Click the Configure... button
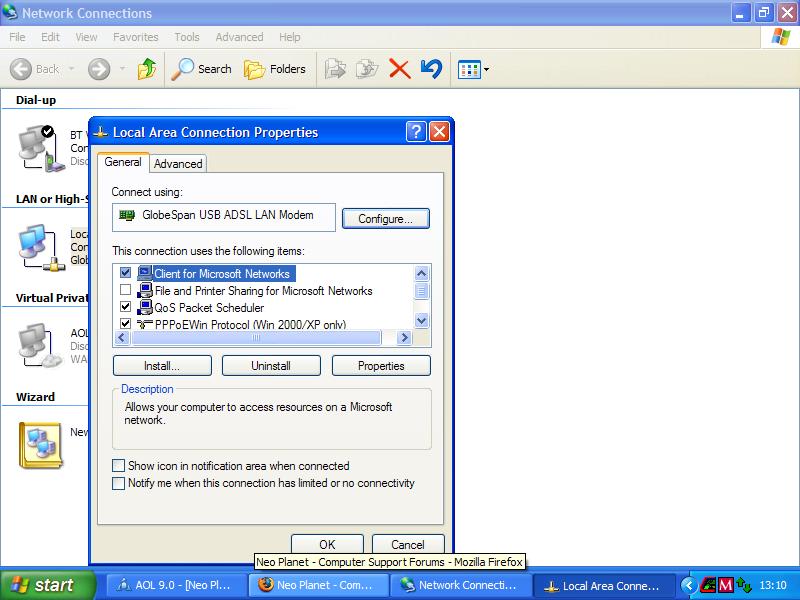Image resolution: width=800 pixels, height=600 pixels. click(x=386, y=219)
